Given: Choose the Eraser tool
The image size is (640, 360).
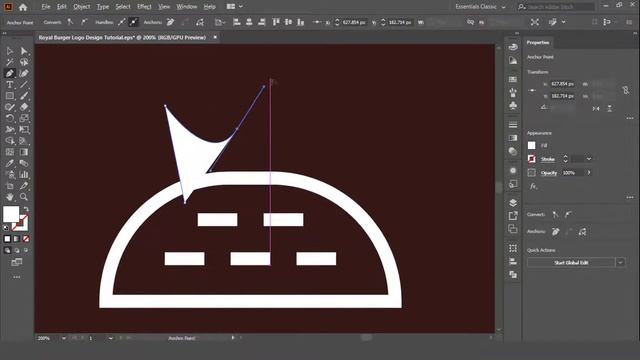Looking at the screenshot, I should [x=24, y=107].
